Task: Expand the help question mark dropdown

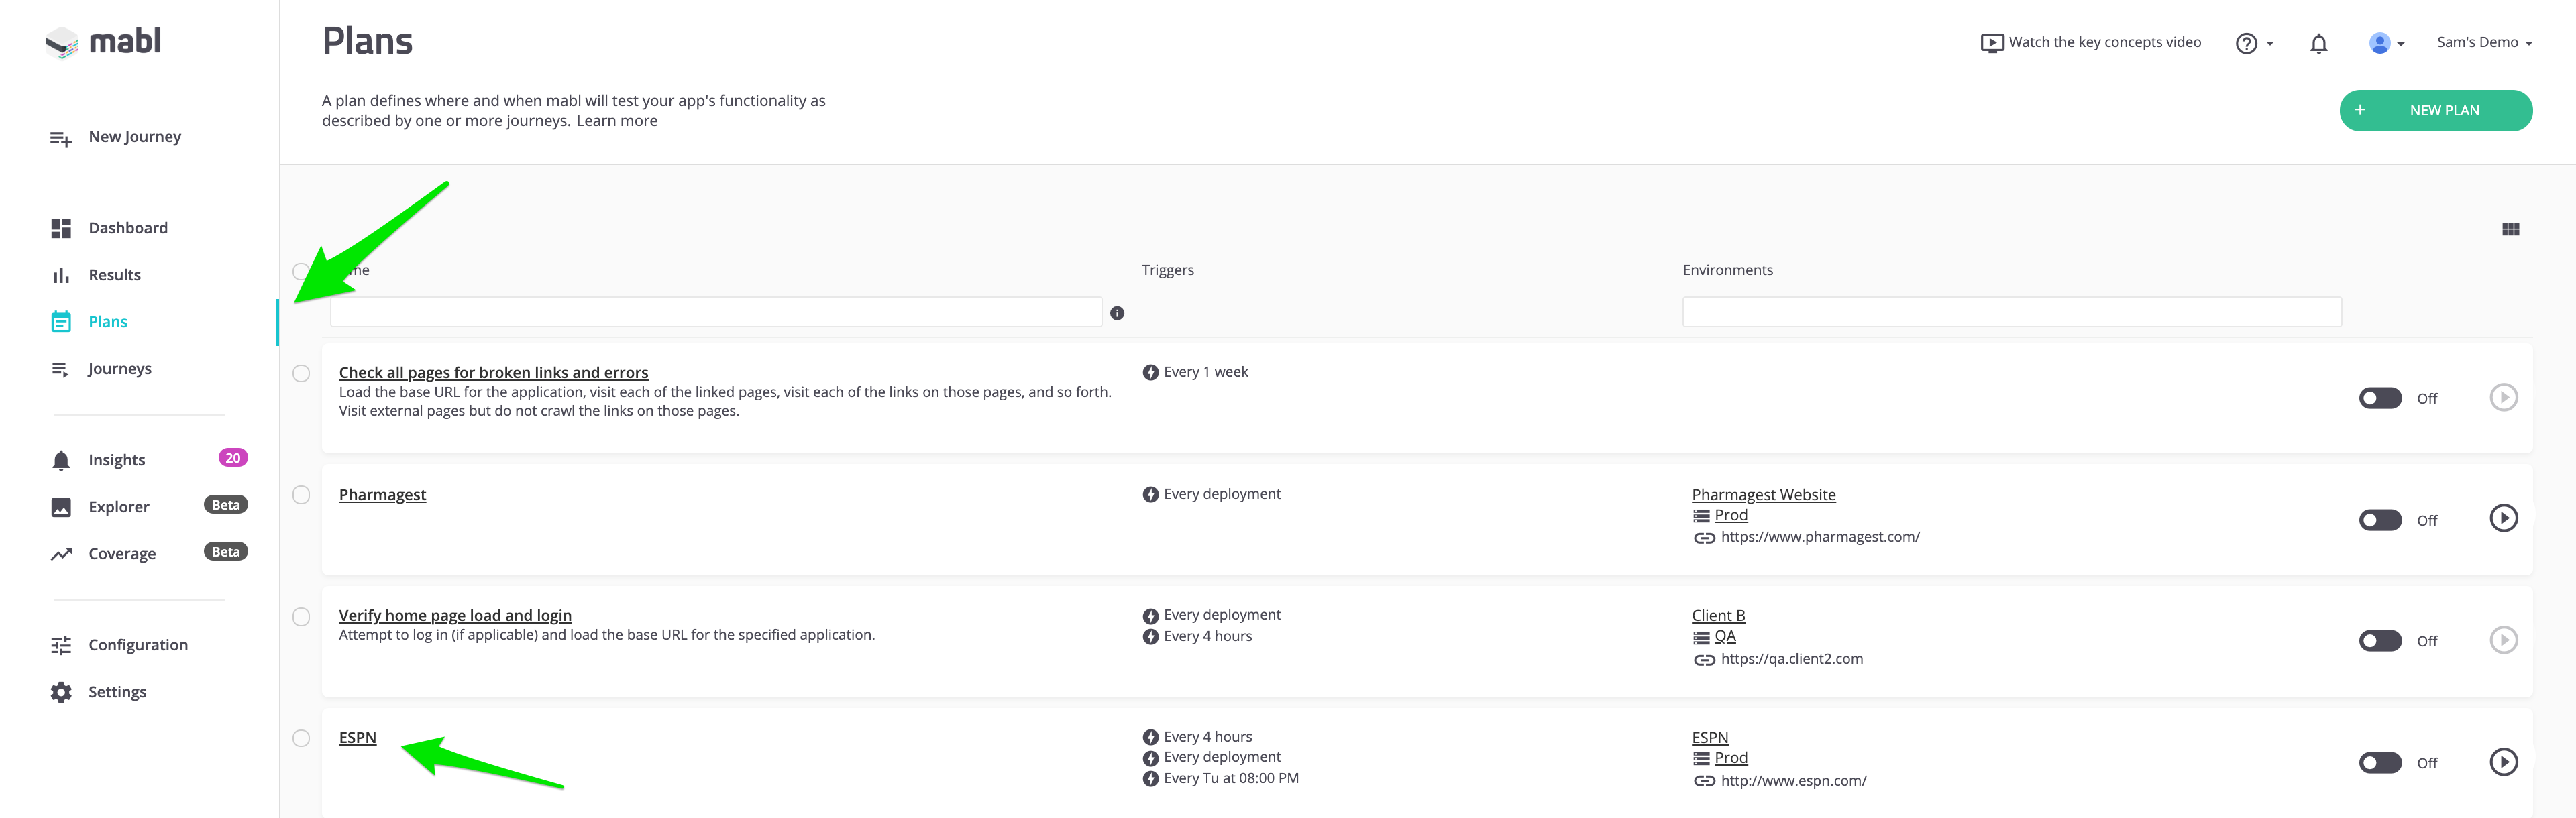Action: tap(2254, 43)
